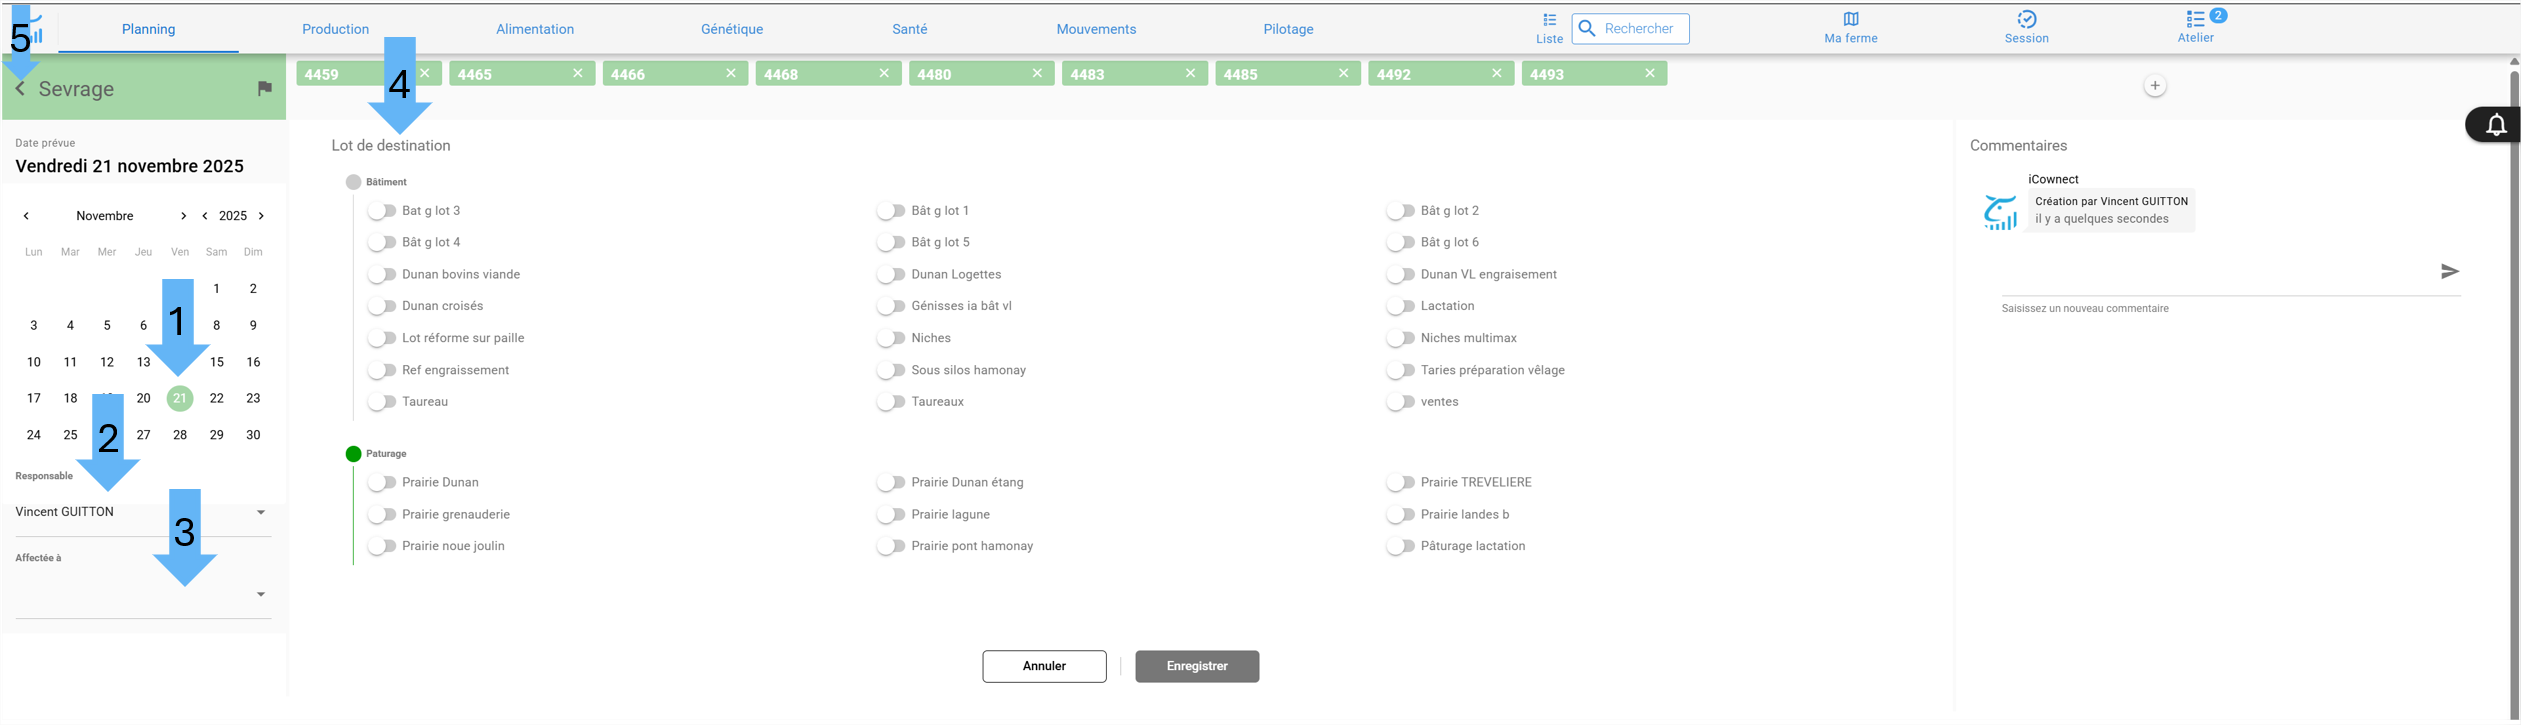Go to previous year before 2025
The image size is (2521, 725).
[x=205, y=216]
